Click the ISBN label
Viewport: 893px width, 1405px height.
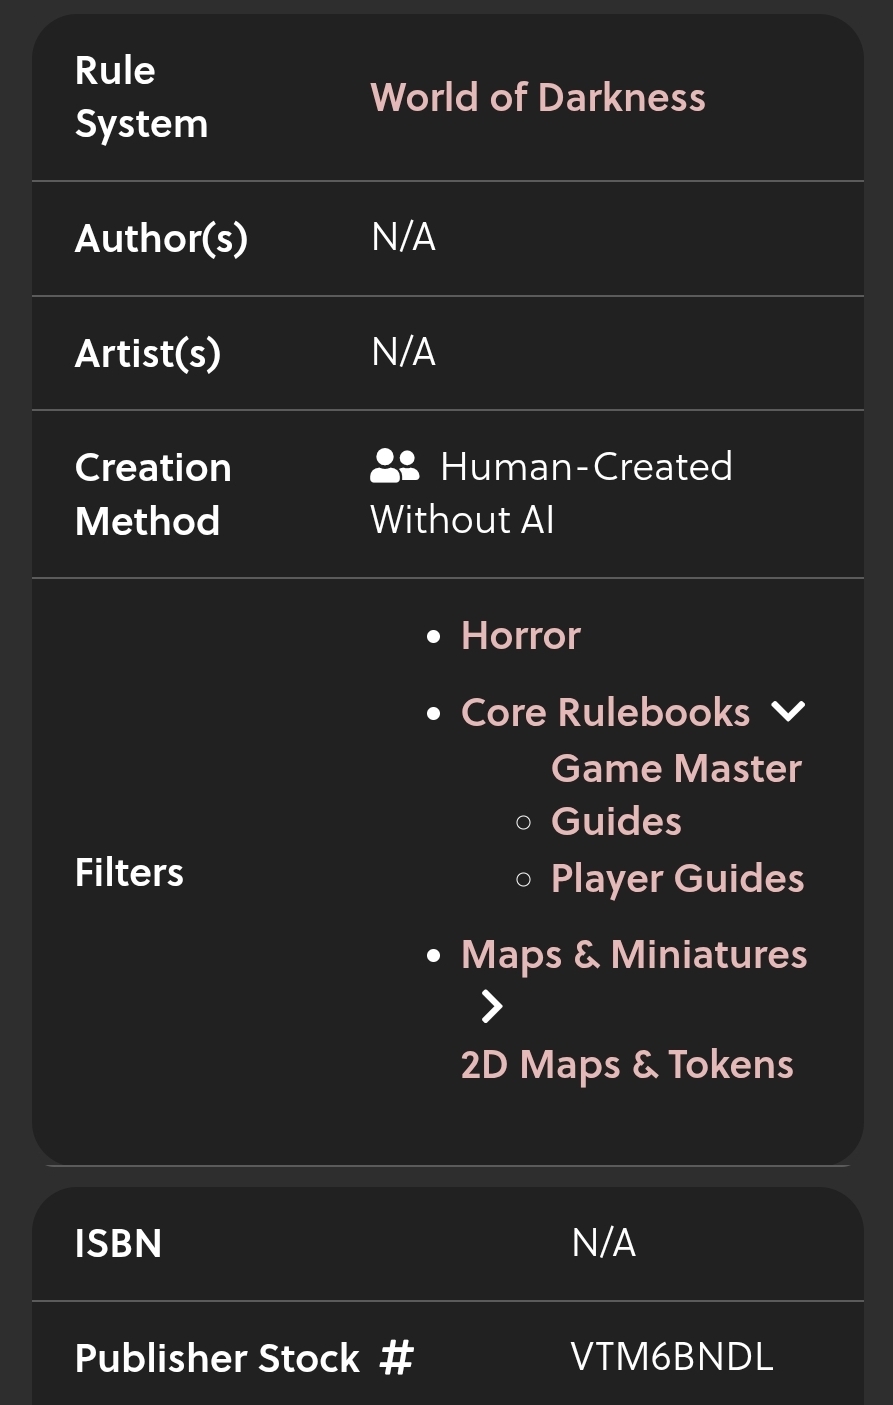click(x=118, y=1243)
